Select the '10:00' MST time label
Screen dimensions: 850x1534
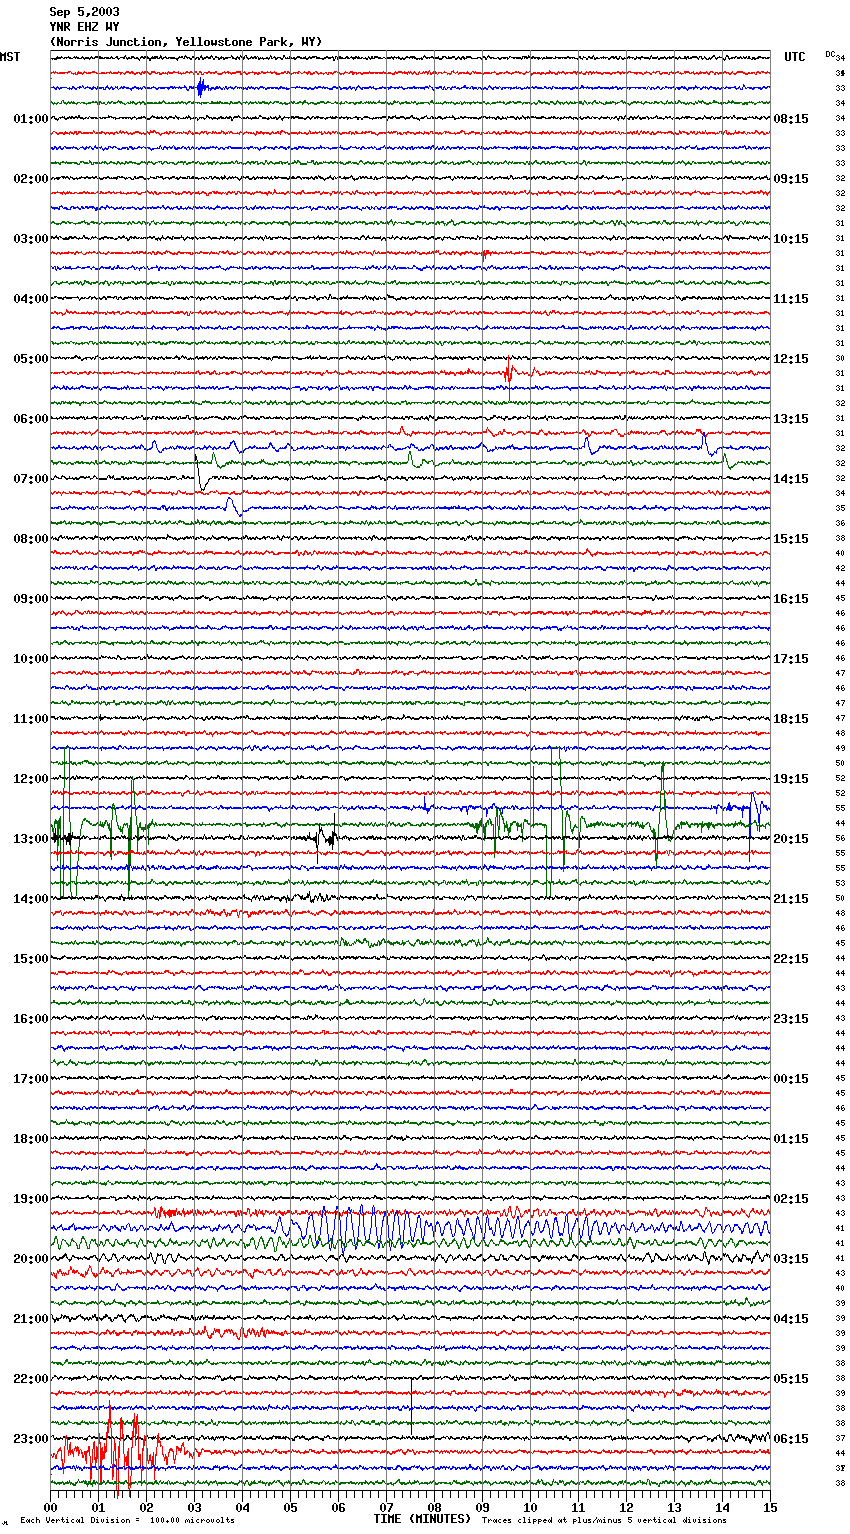pyautogui.click(x=31, y=659)
